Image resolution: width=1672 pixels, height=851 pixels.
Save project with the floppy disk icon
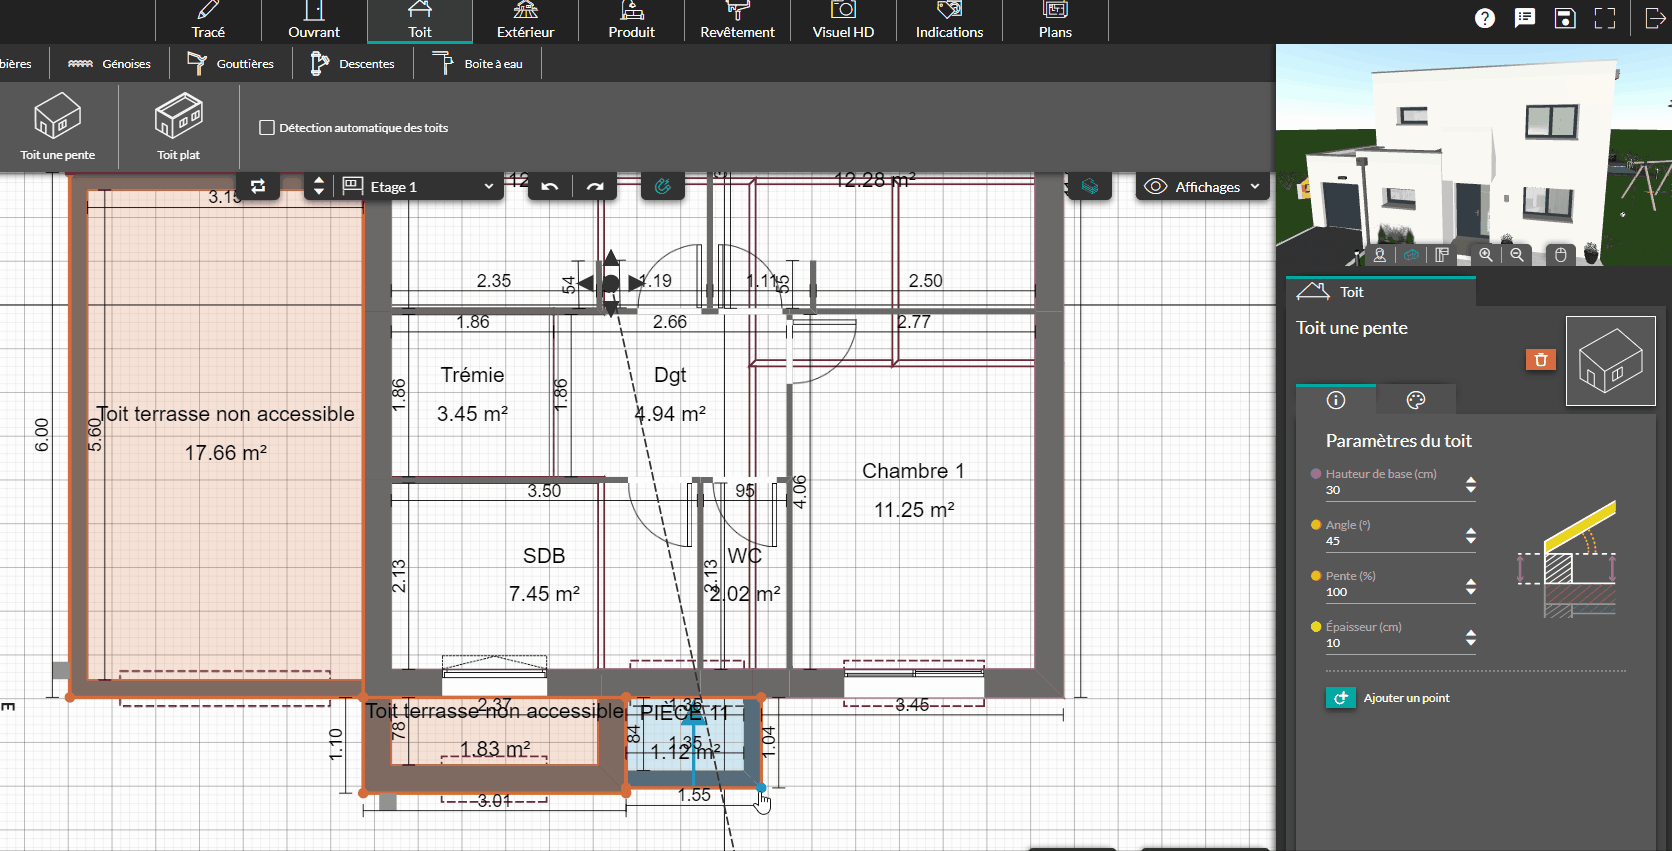pos(1565,18)
